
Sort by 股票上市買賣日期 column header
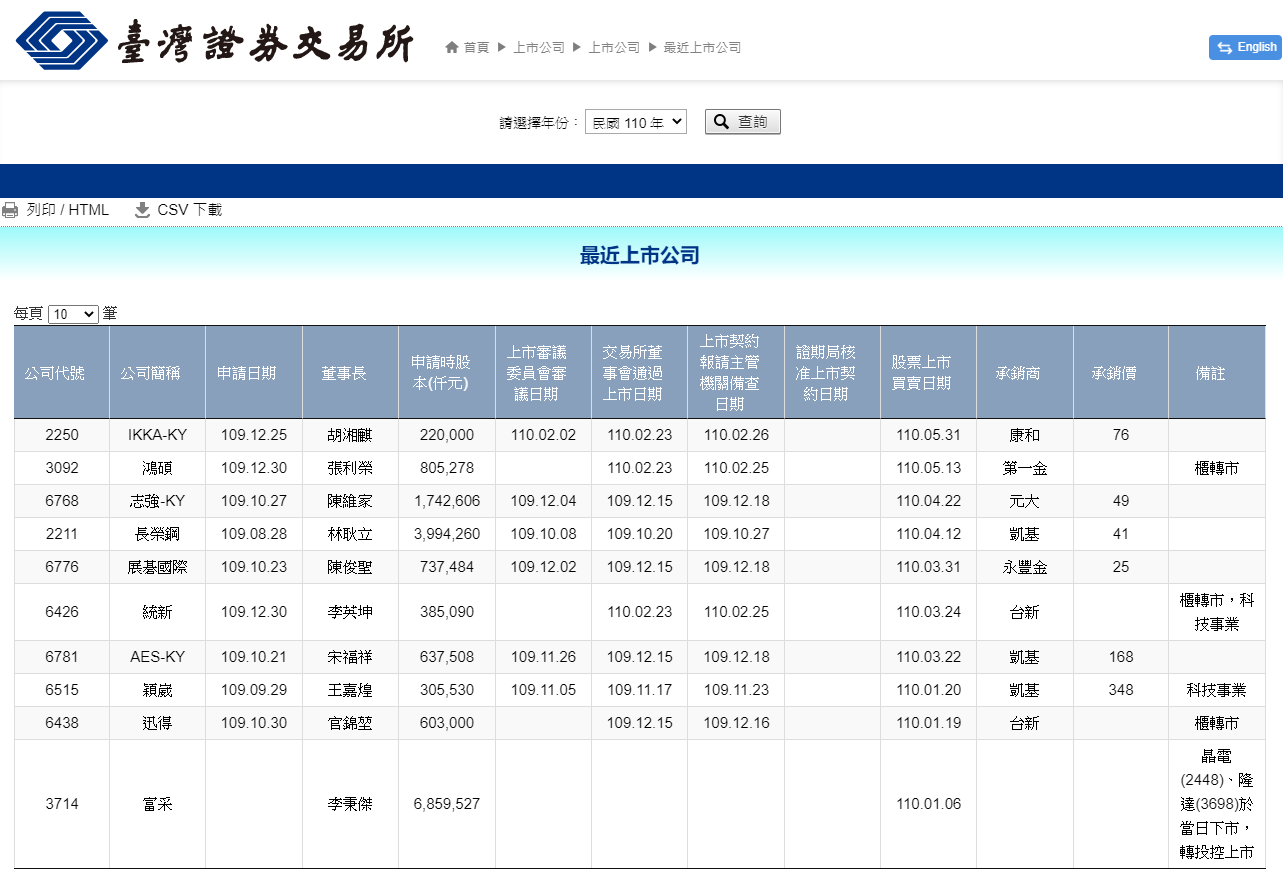928,372
